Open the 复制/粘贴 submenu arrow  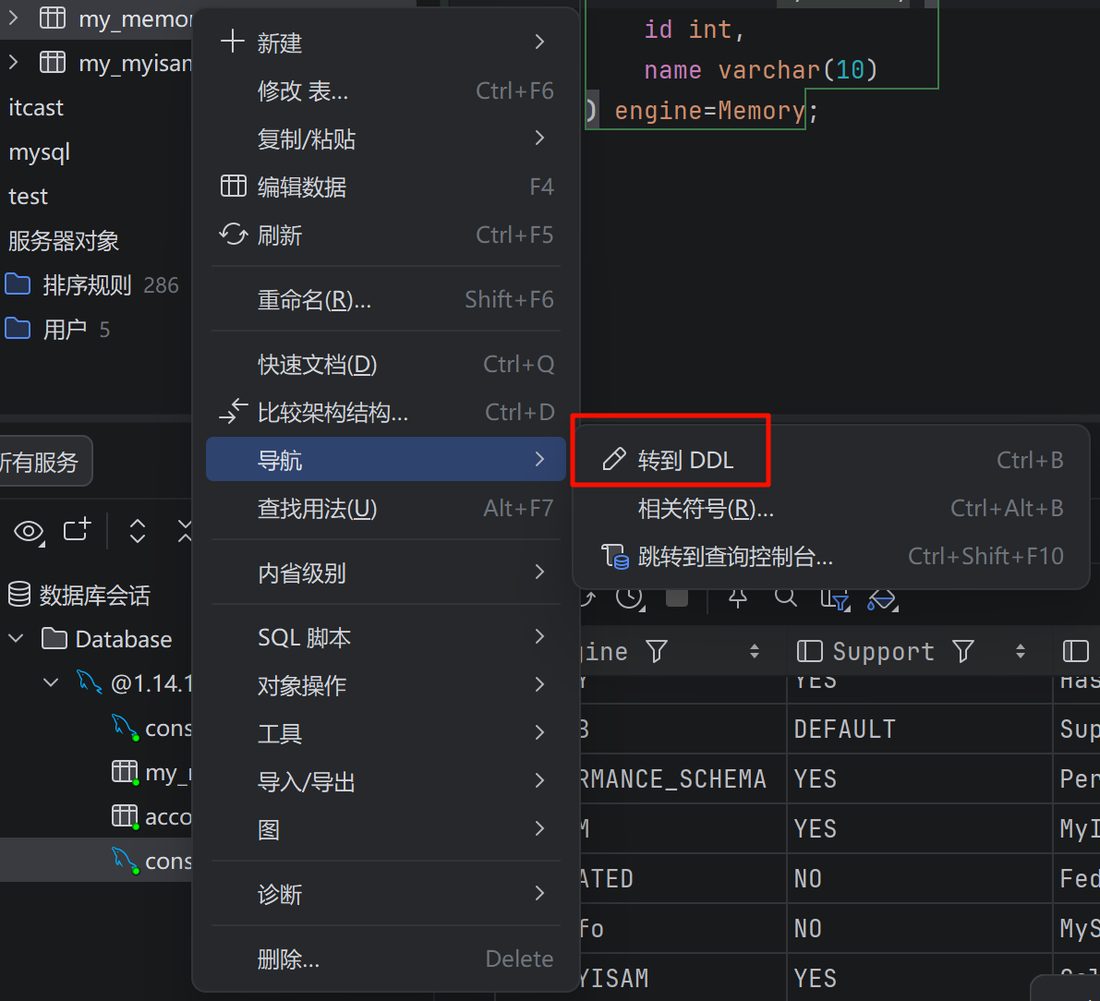tap(539, 138)
